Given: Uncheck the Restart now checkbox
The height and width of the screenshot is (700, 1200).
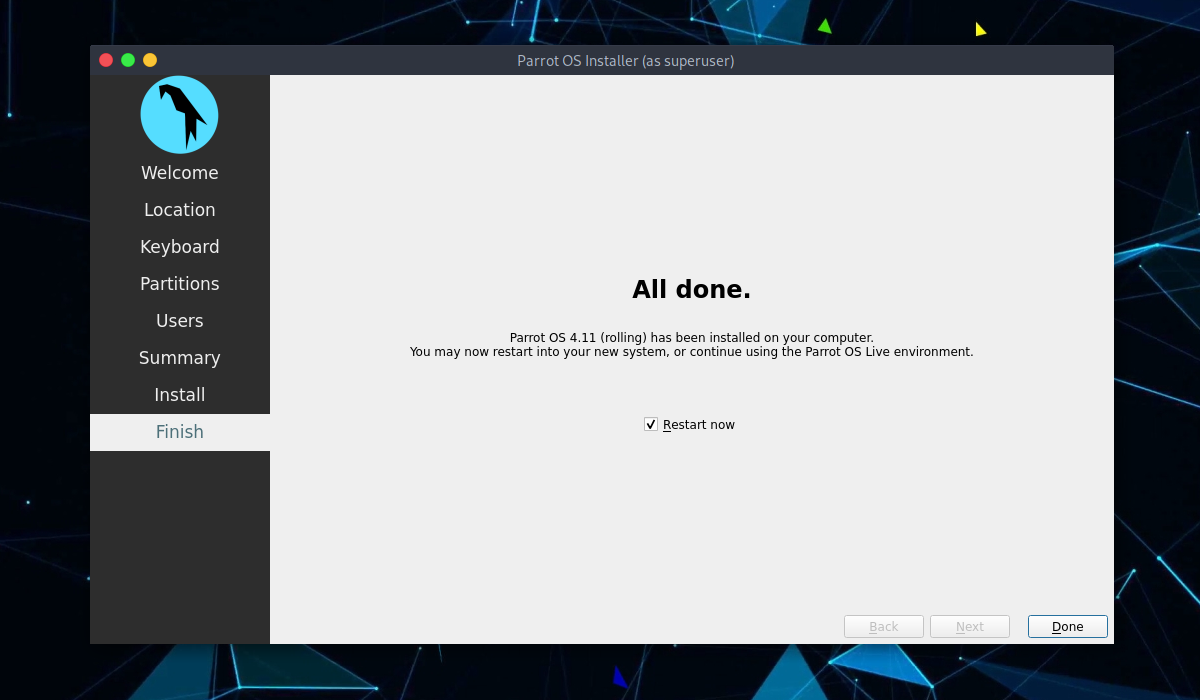Looking at the screenshot, I should (x=651, y=425).
